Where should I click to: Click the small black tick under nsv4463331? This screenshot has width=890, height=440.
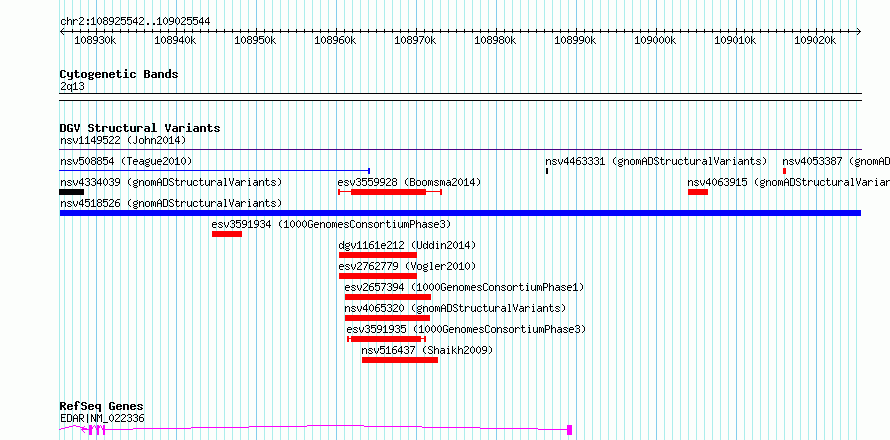[x=547, y=171]
